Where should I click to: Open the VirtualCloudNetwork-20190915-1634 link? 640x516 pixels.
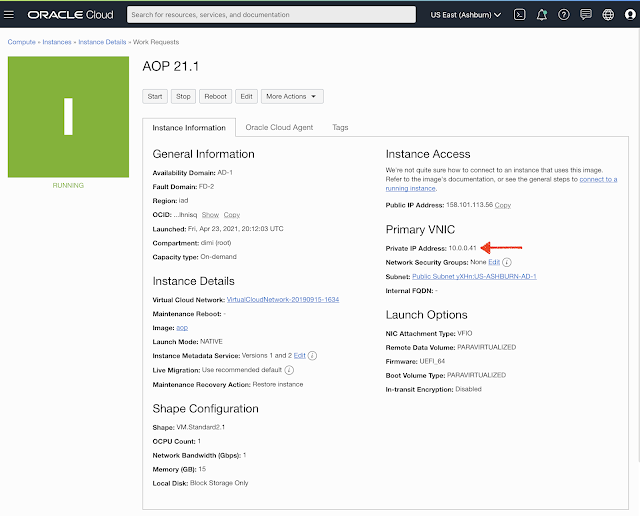pos(283,300)
